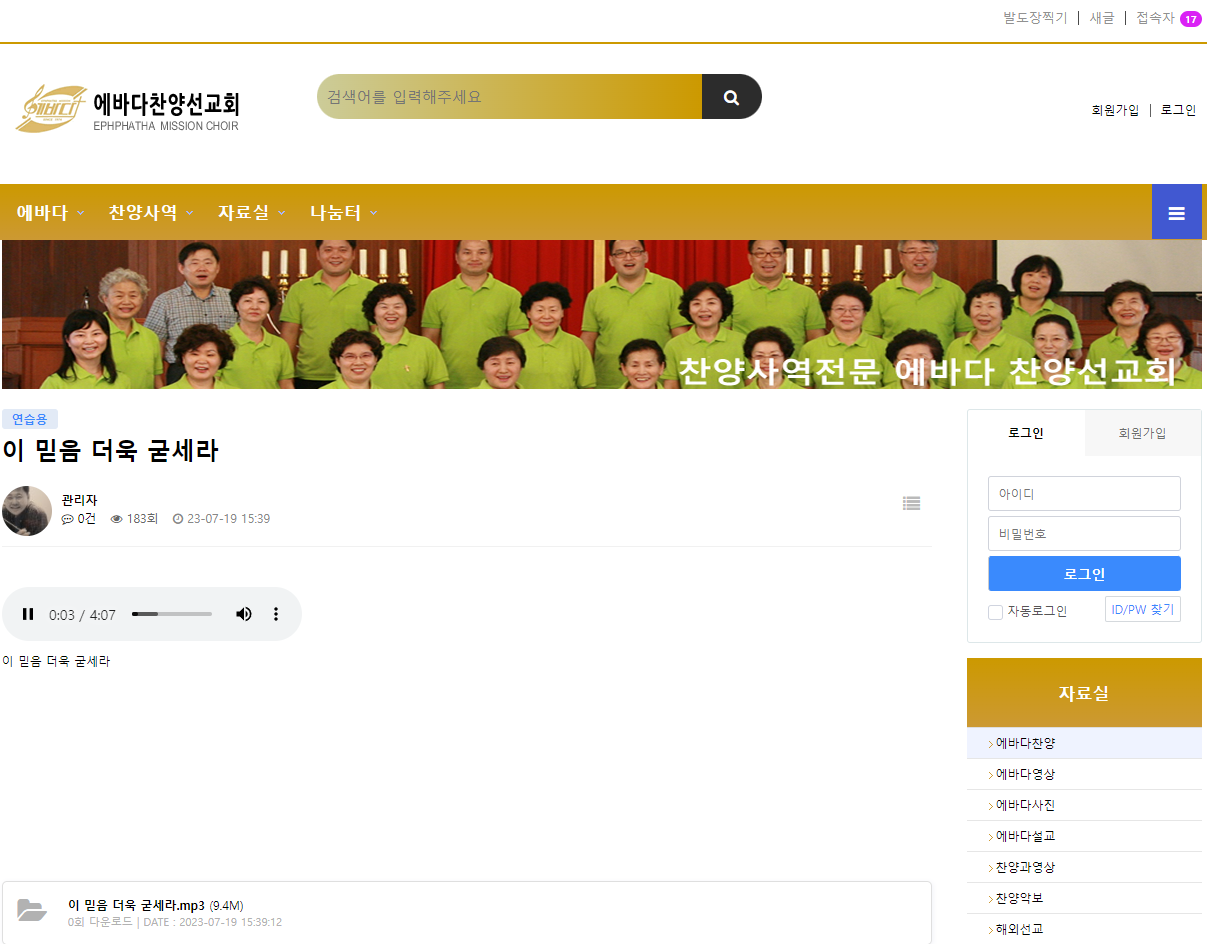
Task: Click the 아이디 input field
Action: tap(1084, 494)
